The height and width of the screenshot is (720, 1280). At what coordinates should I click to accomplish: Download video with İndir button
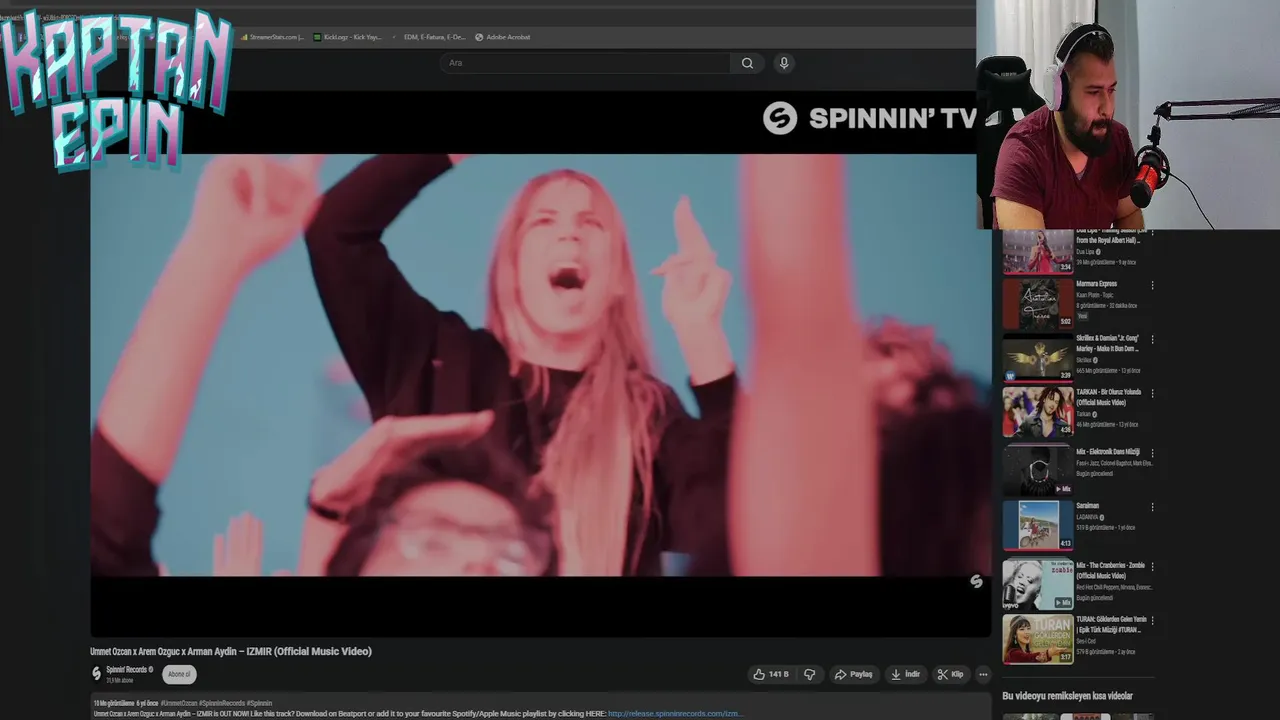[x=905, y=674]
